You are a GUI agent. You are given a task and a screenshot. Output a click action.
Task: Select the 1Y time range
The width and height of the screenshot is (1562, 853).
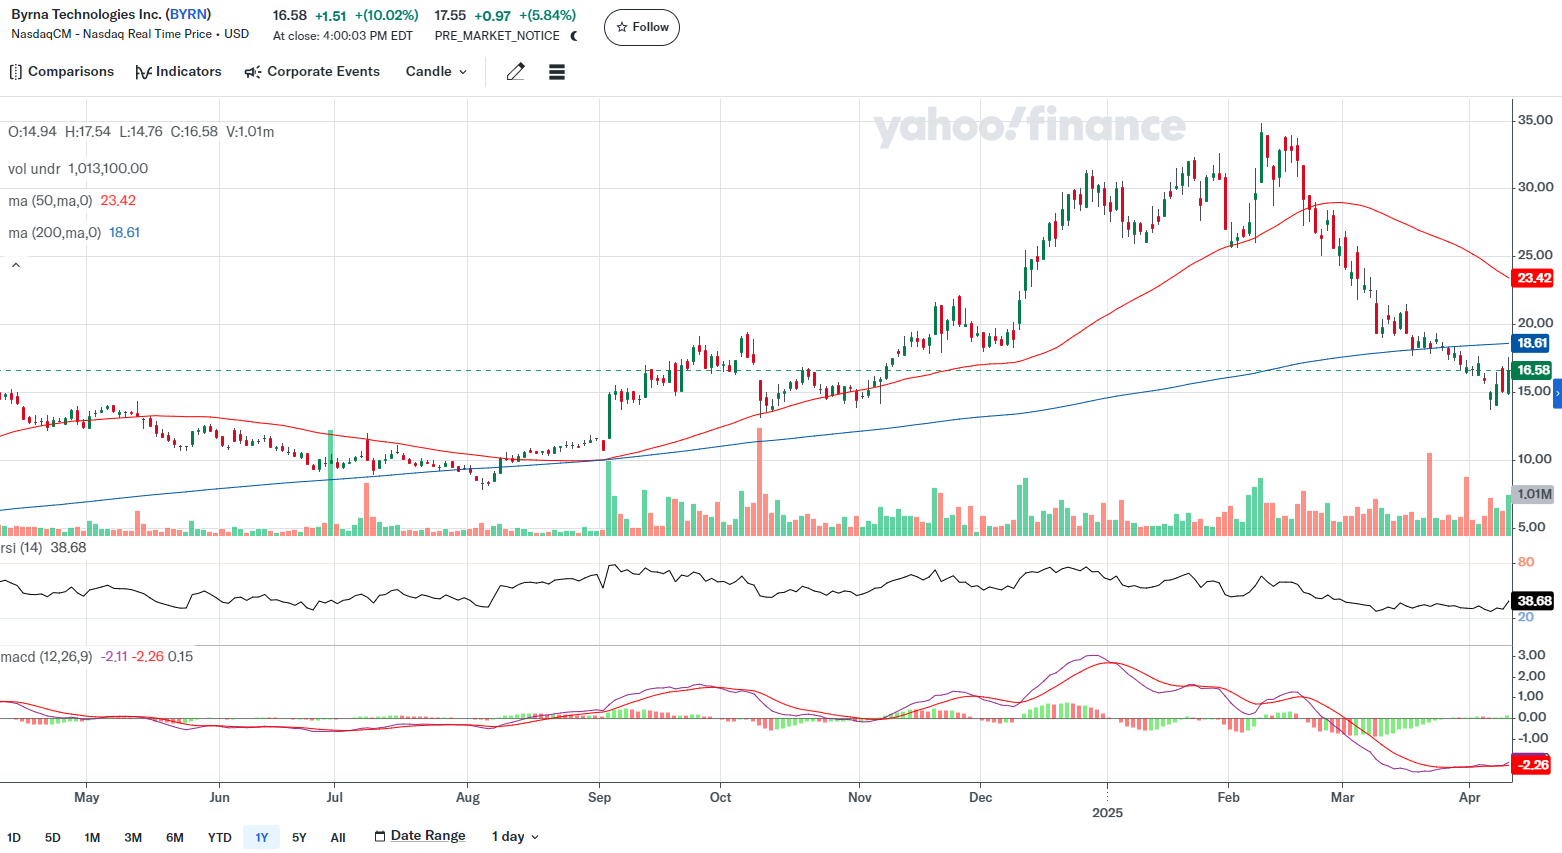(262, 837)
